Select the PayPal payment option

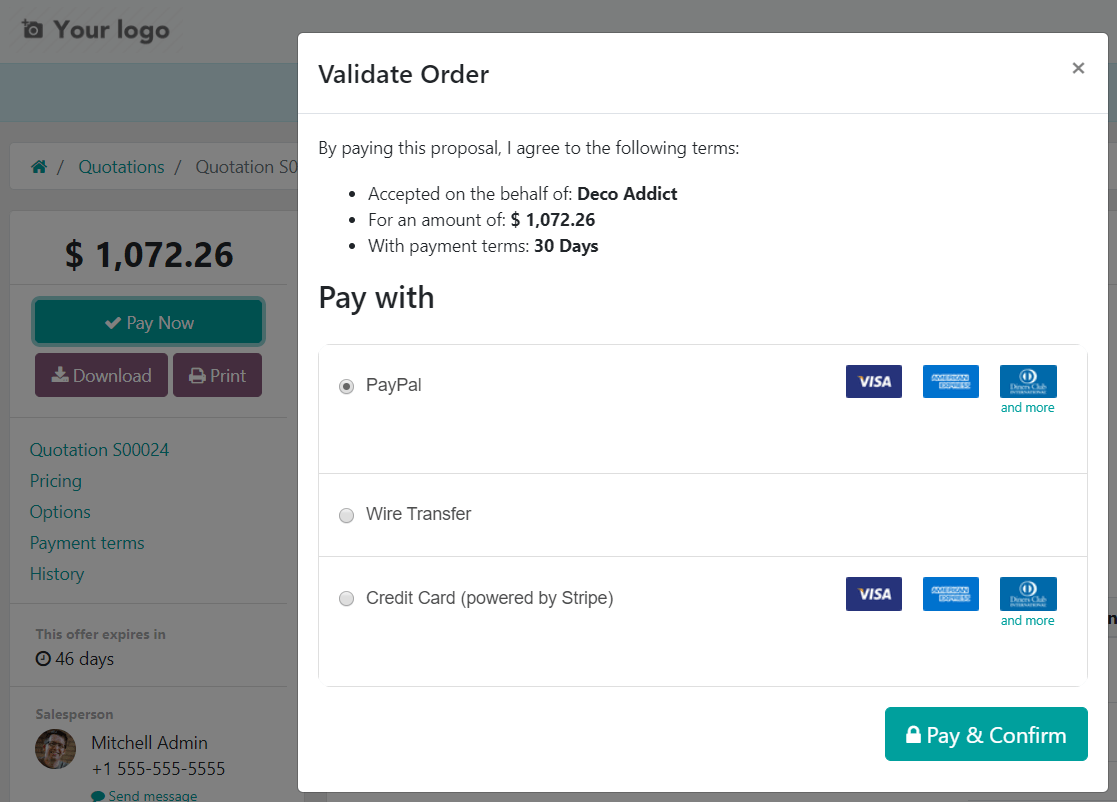(x=346, y=385)
